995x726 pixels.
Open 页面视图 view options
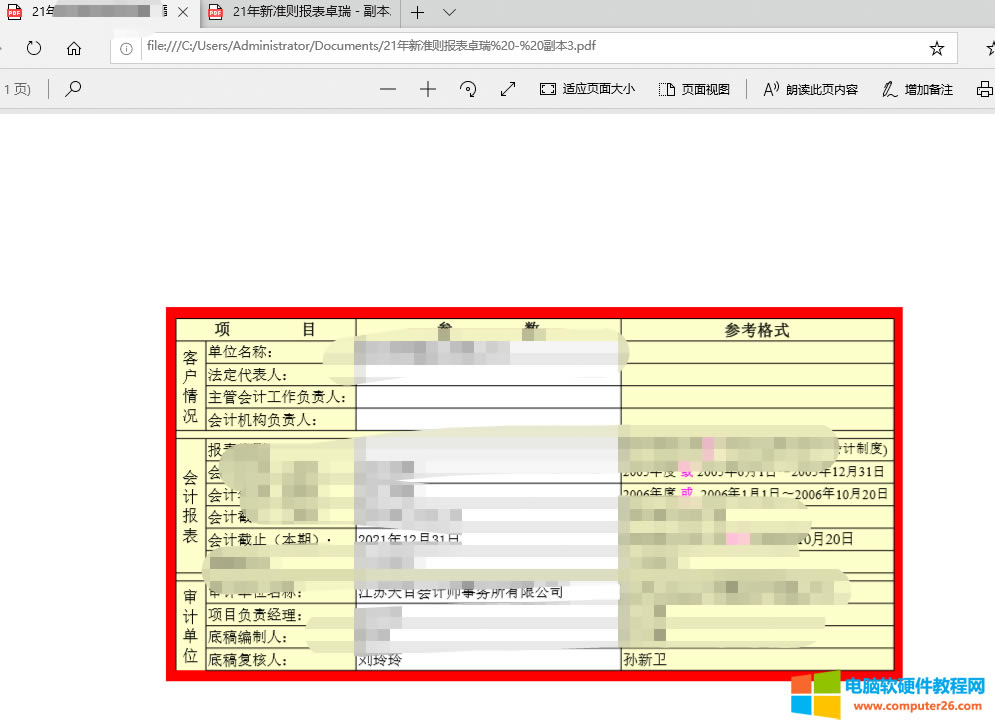point(694,89)
